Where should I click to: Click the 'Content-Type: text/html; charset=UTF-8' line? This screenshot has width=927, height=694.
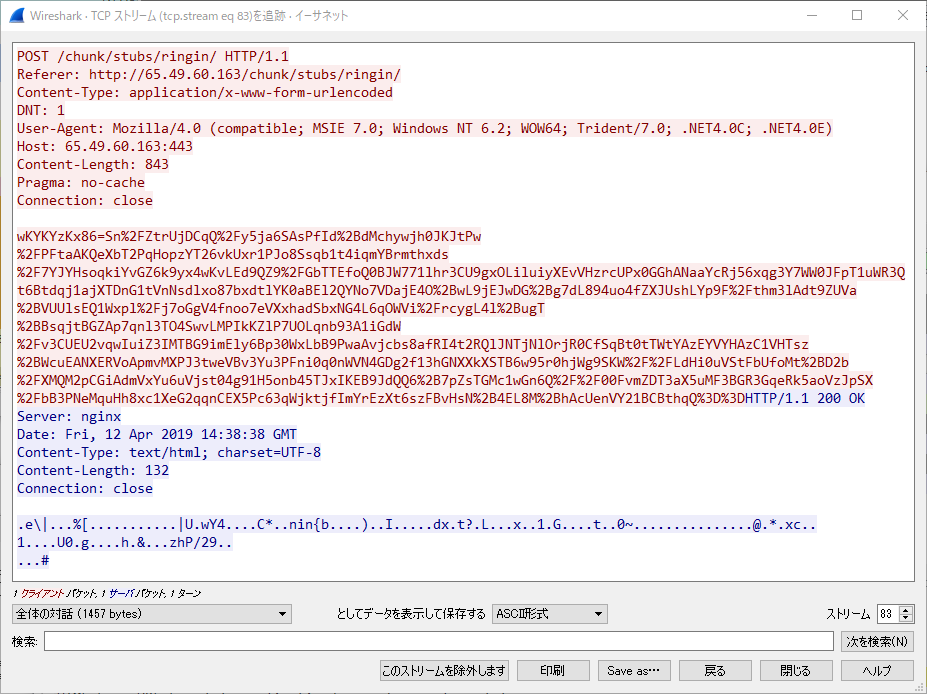[168, 452]
